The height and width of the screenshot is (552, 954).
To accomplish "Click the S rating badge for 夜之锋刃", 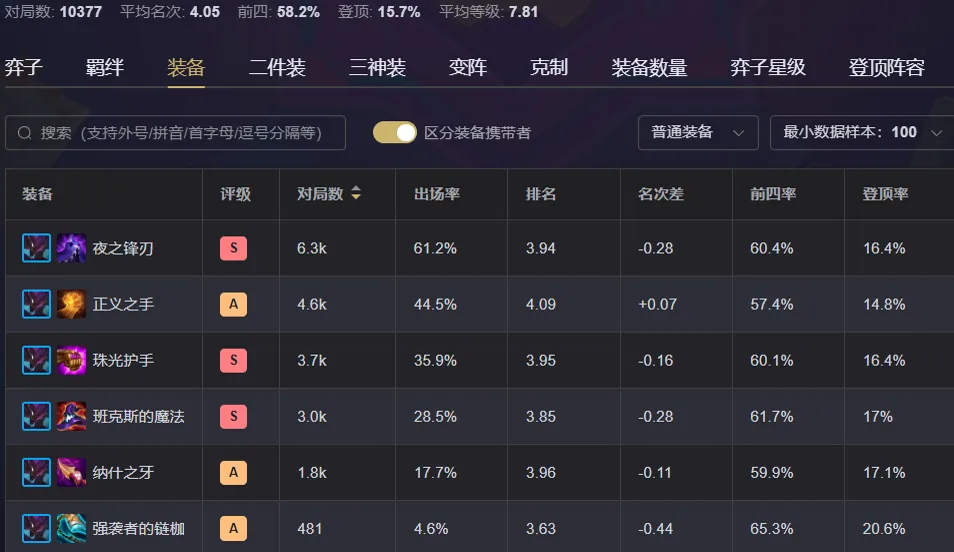I will (234, 248).
